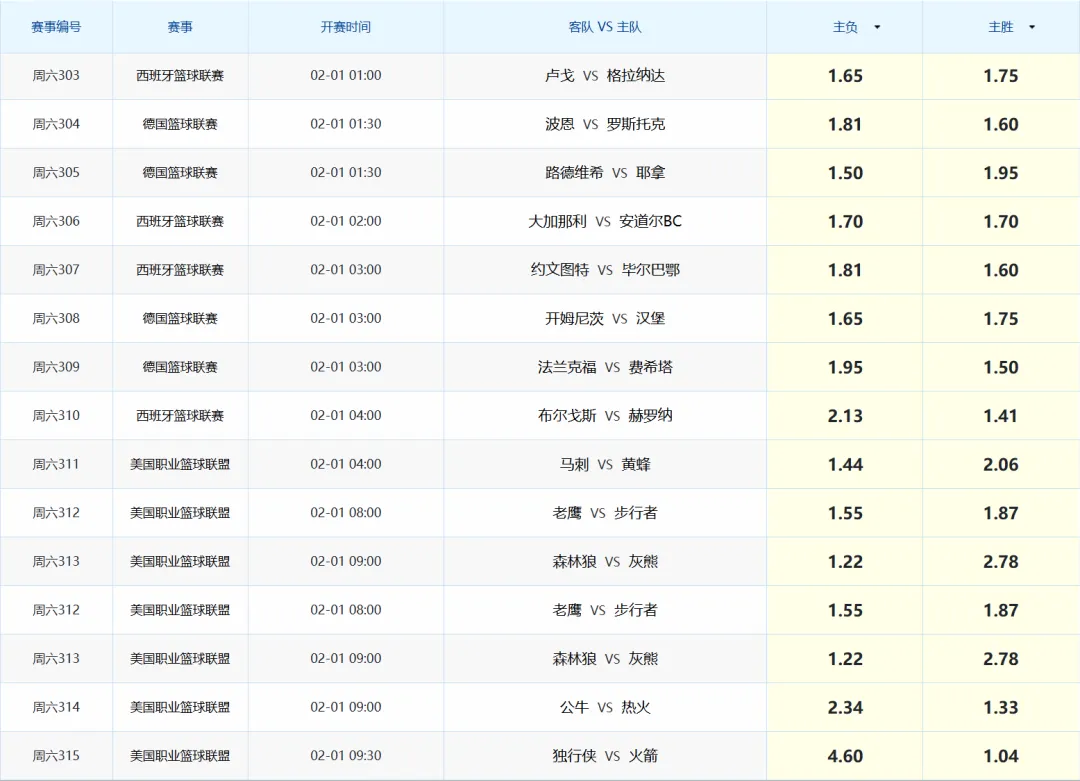1080x781 pixels.
Task: Click match number 周六308
Action: pos(56,319)
